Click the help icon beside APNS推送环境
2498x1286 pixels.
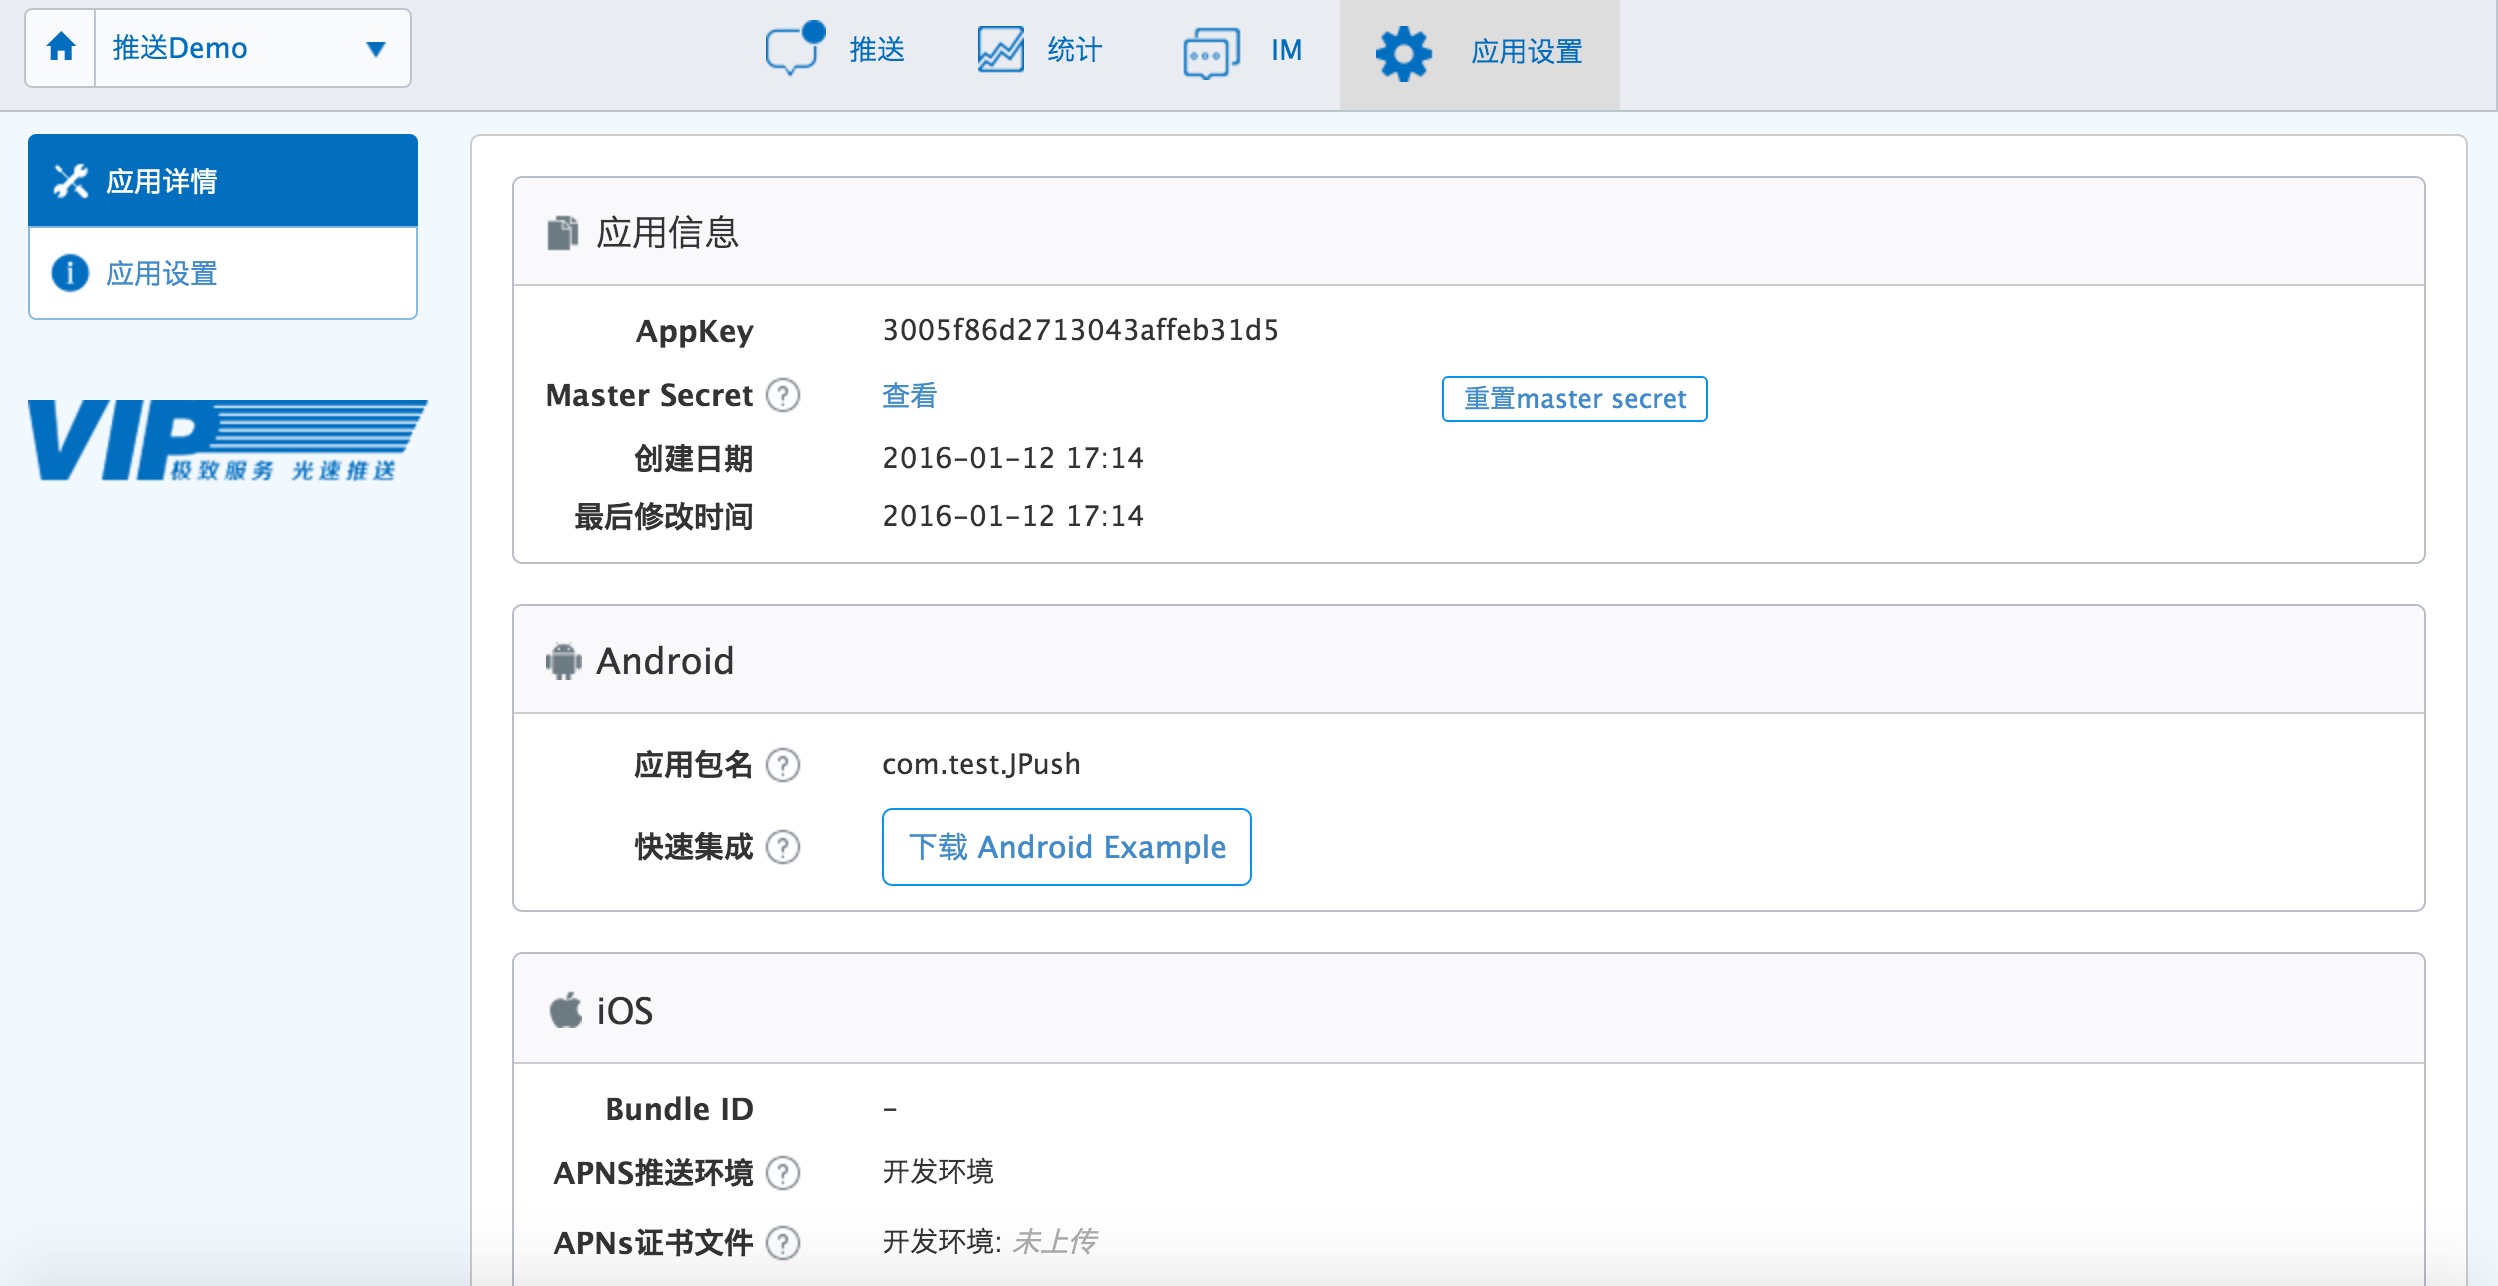[x=783, y=1172]
